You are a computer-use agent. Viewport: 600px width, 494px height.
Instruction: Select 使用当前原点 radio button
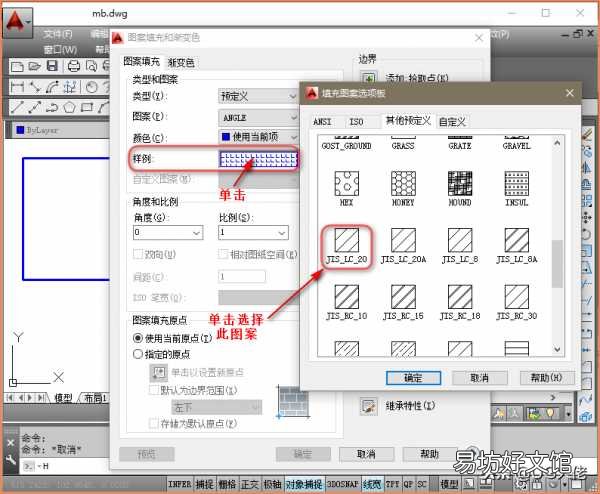point(138,338)
